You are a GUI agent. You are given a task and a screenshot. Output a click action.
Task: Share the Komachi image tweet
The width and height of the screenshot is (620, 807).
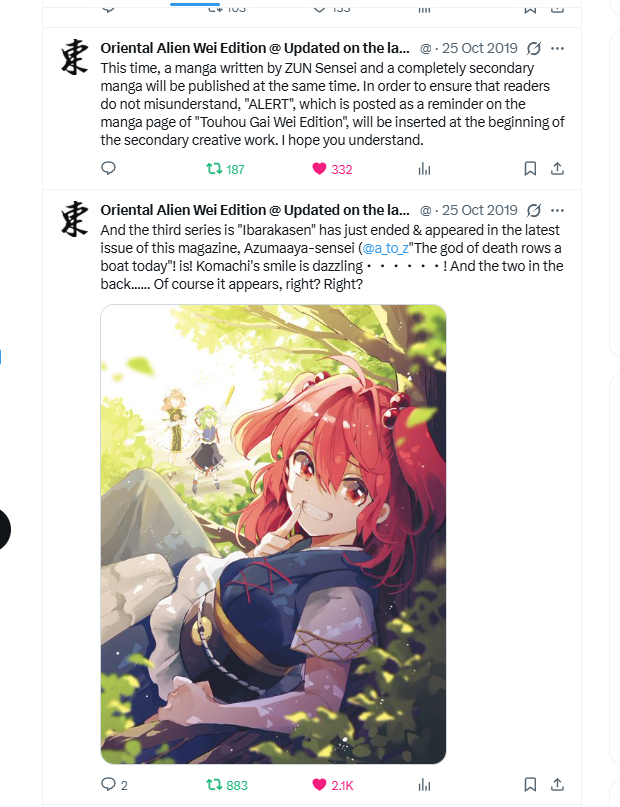coord(557,784)
